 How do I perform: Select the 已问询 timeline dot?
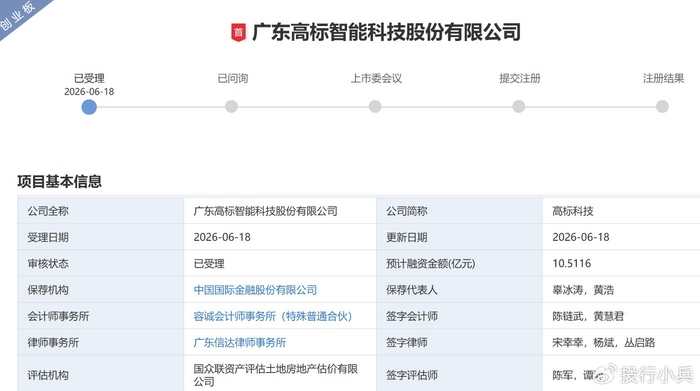click(x=231, y=107)
